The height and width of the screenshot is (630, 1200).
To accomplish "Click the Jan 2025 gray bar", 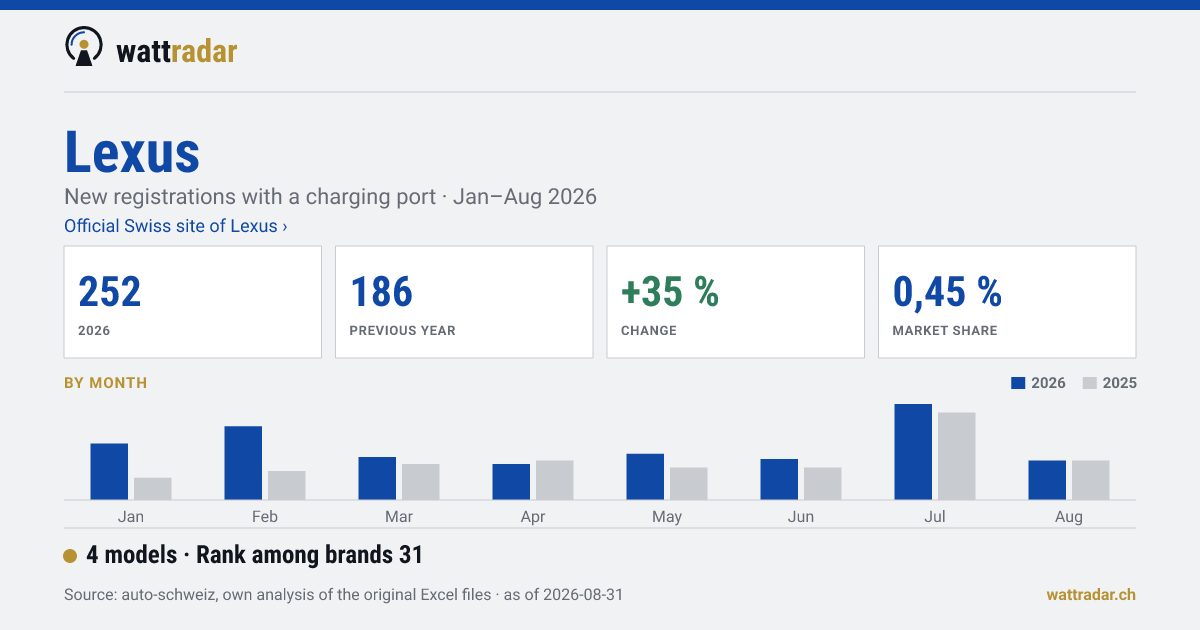I will click(x=153, y=488).
